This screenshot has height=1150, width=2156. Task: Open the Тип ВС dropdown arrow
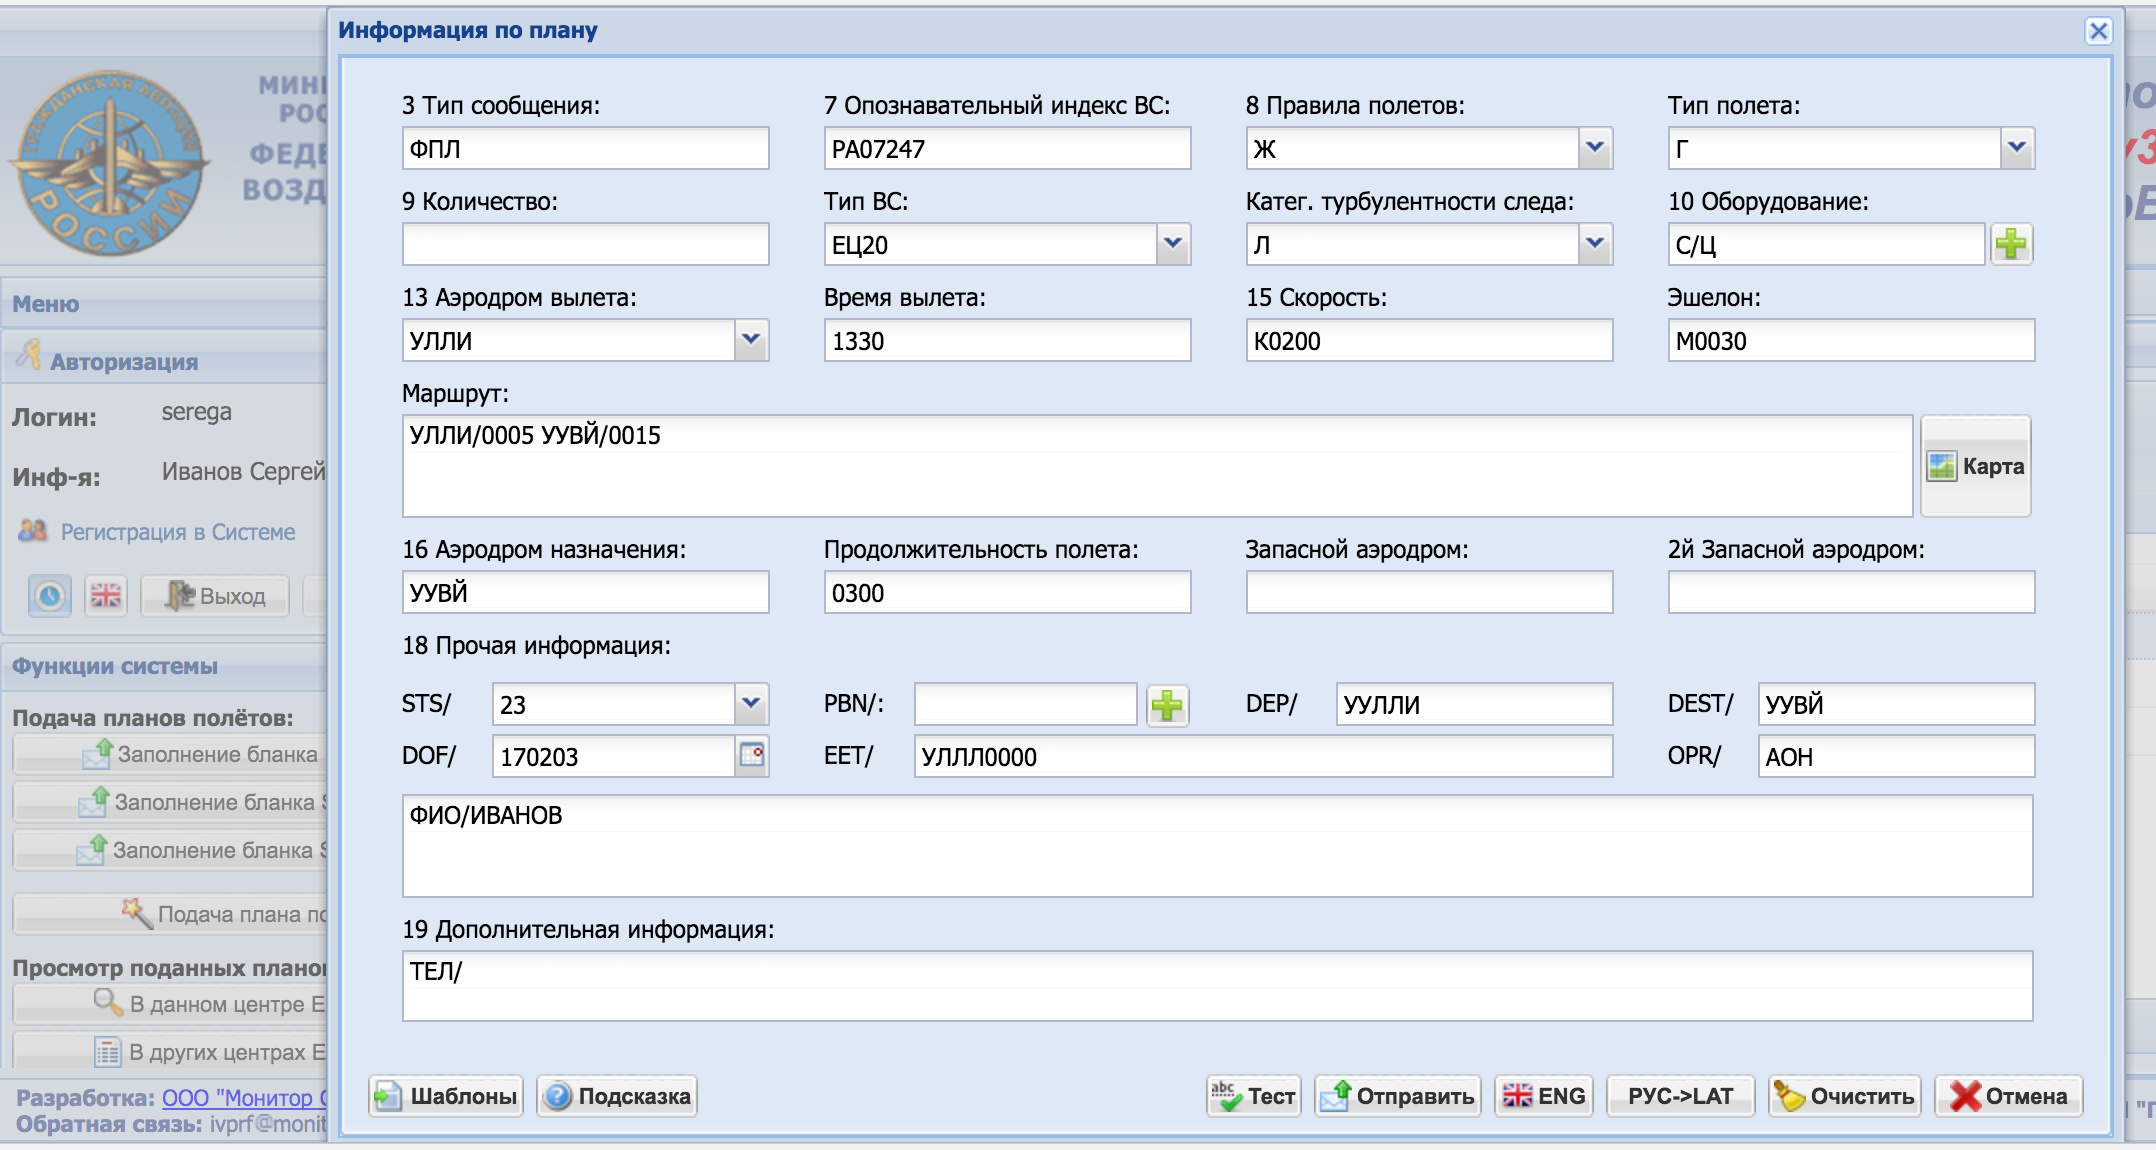pos(1173,244)
